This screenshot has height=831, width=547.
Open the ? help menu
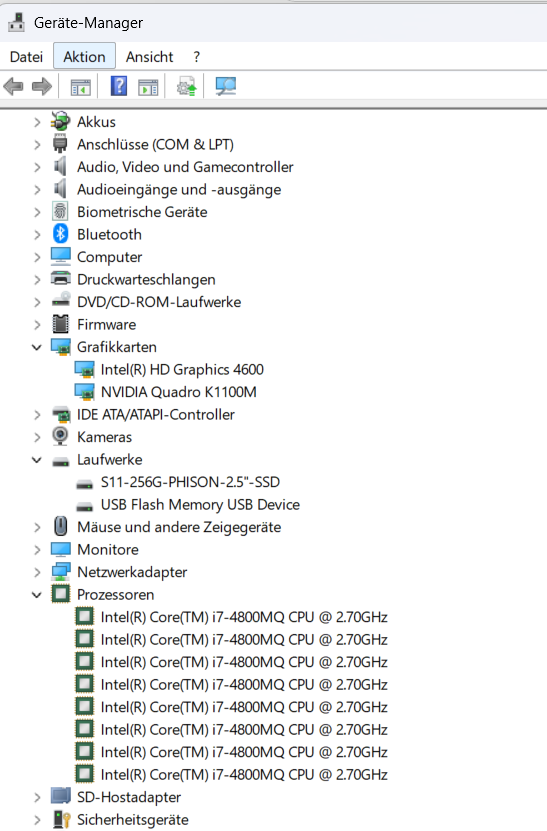(x=197, y=57)
